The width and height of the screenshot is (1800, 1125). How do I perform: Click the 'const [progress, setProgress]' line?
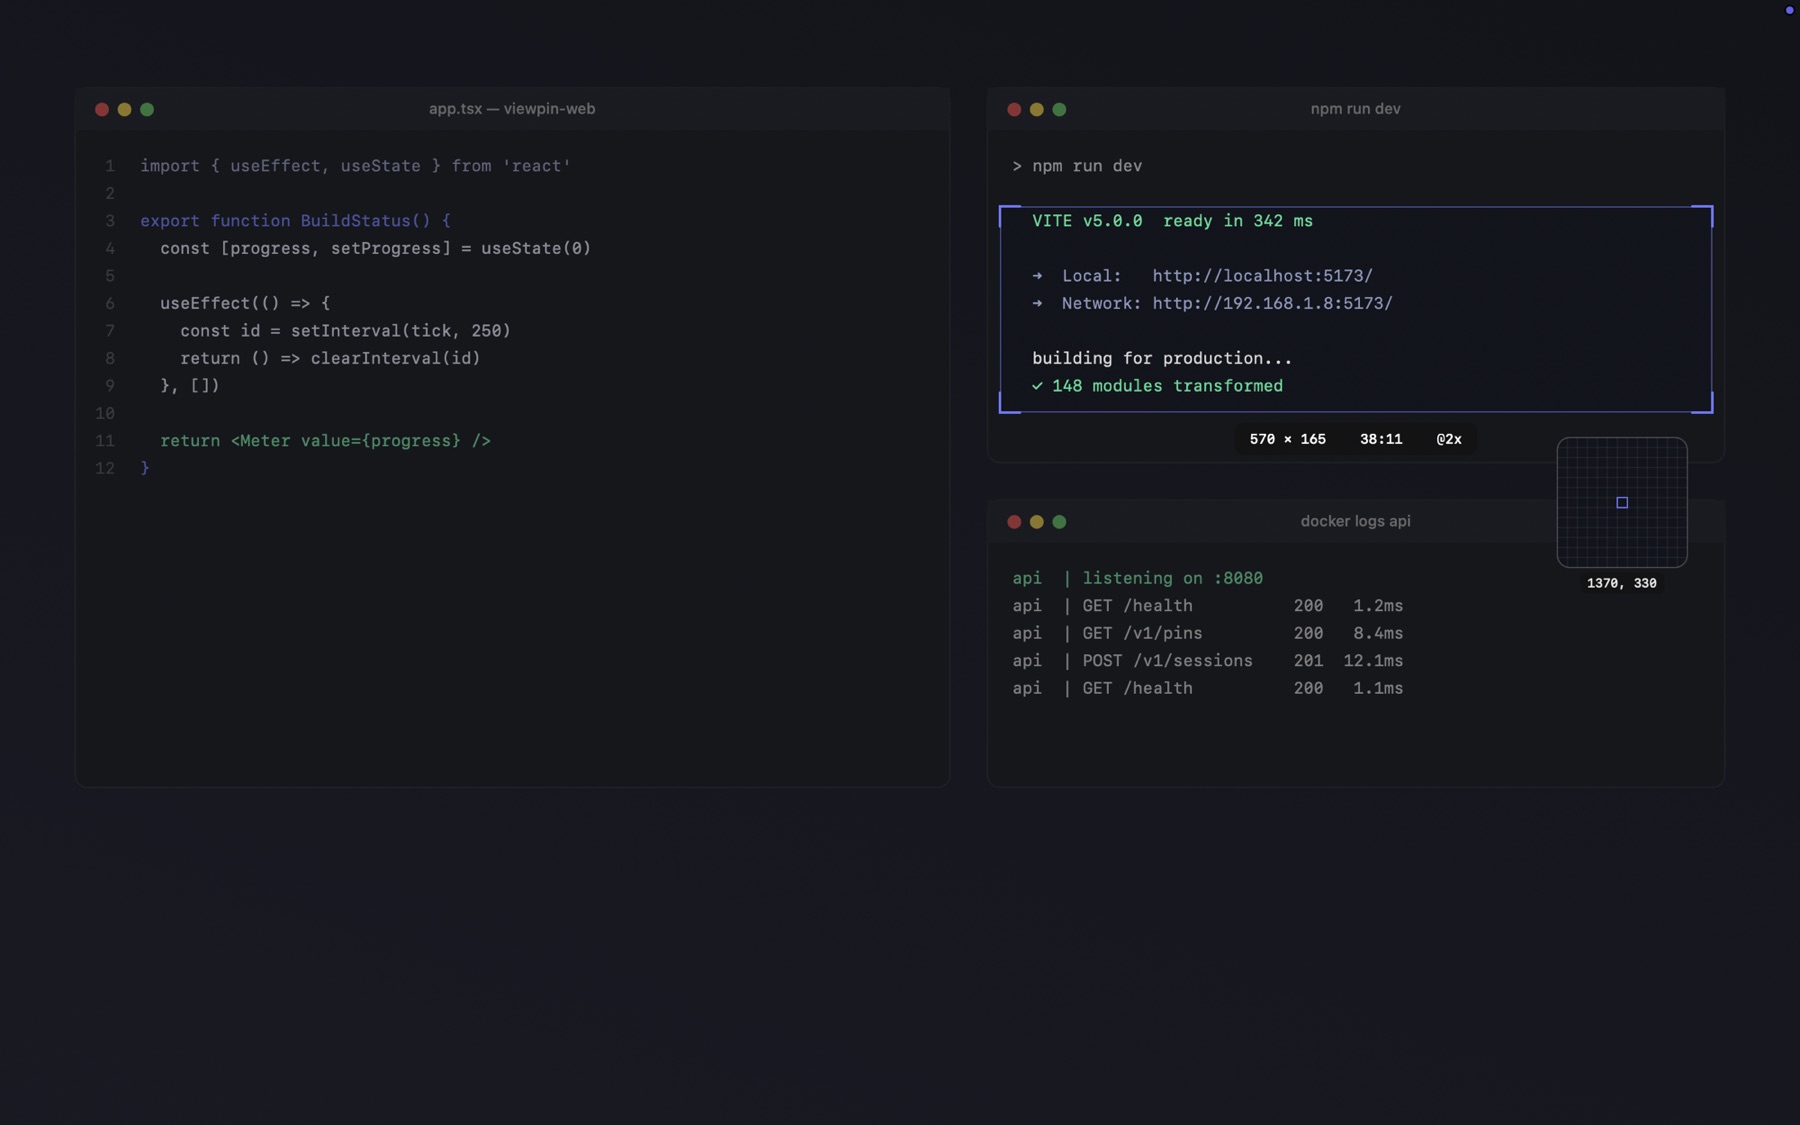(x=376, y=248)
